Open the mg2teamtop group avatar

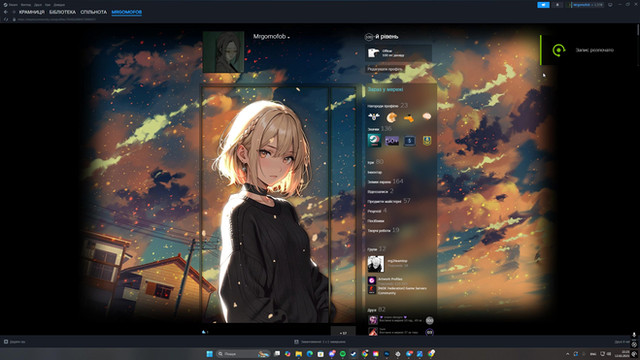(376, 264)
